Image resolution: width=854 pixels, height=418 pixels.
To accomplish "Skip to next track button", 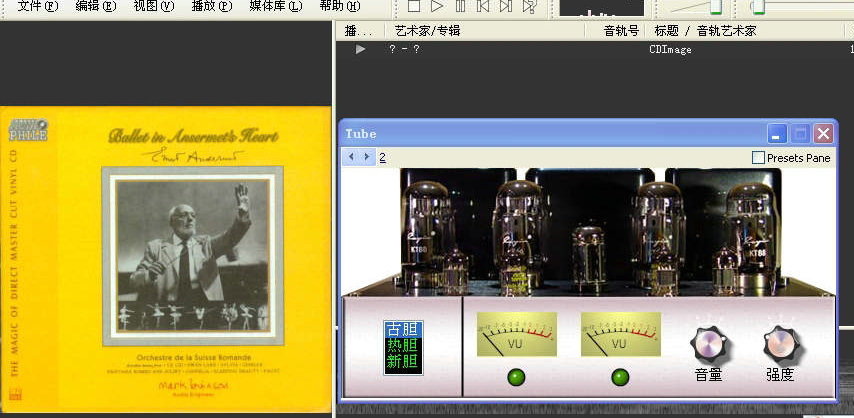I will [505, 6].
